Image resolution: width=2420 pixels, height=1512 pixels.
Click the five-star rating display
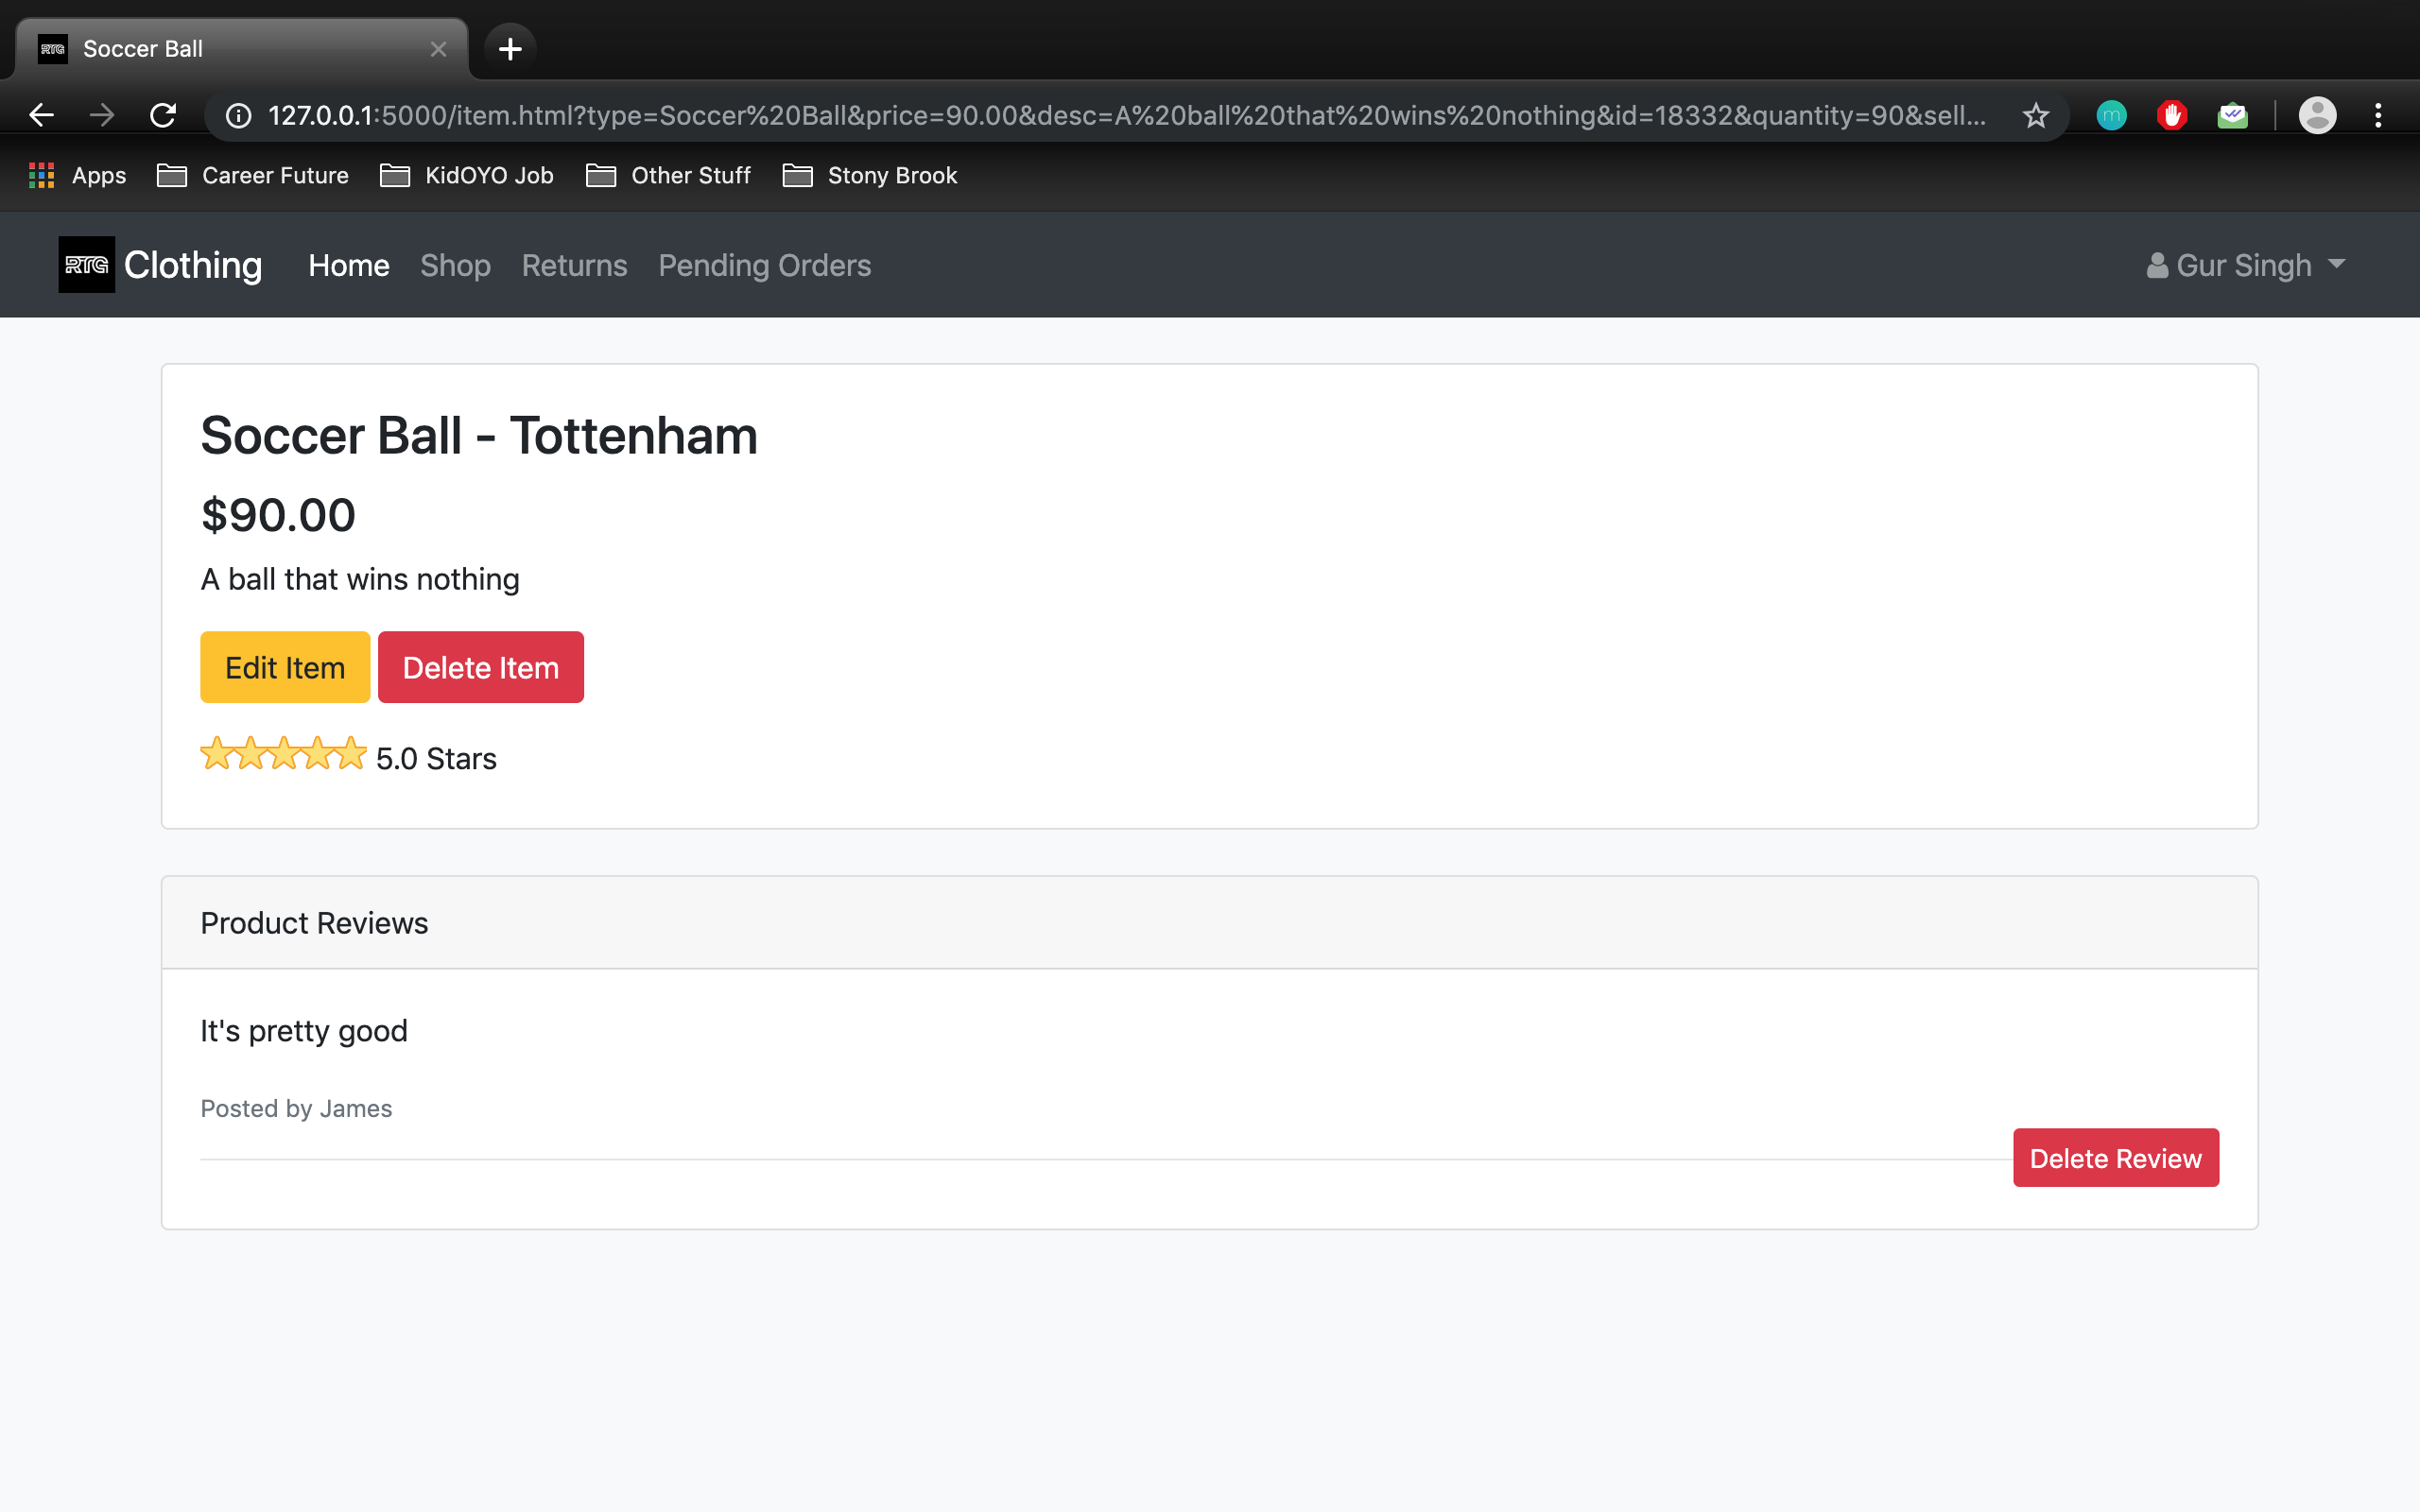[284, 754]
